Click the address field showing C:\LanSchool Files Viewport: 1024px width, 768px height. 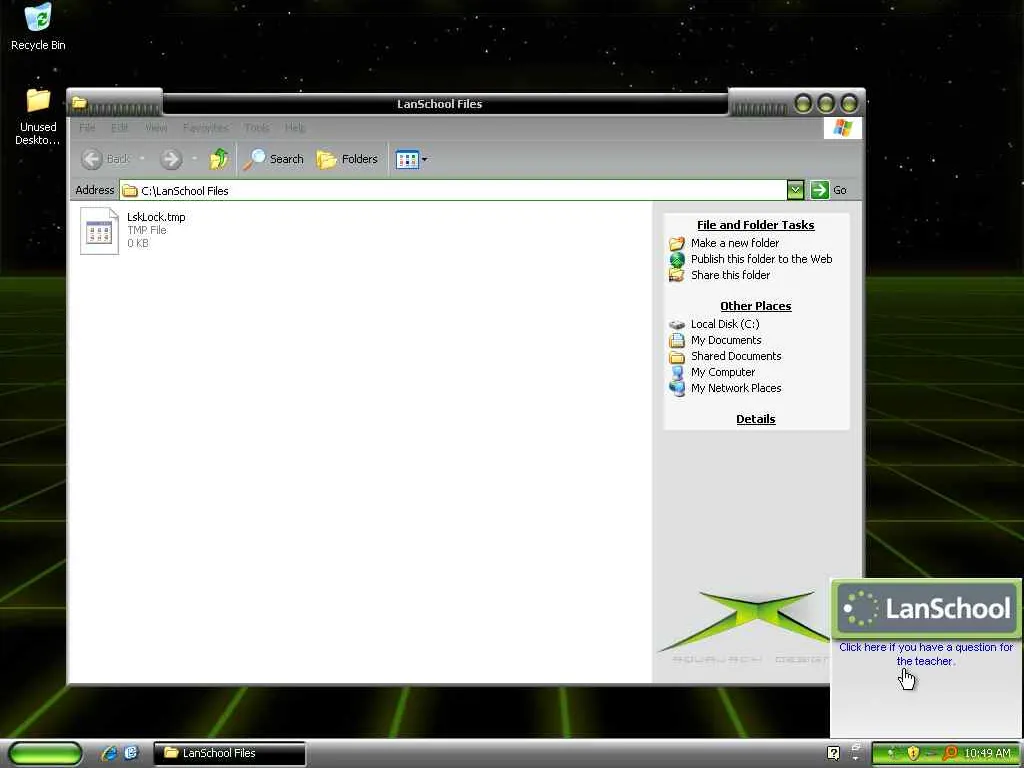[x=453, y=191]
